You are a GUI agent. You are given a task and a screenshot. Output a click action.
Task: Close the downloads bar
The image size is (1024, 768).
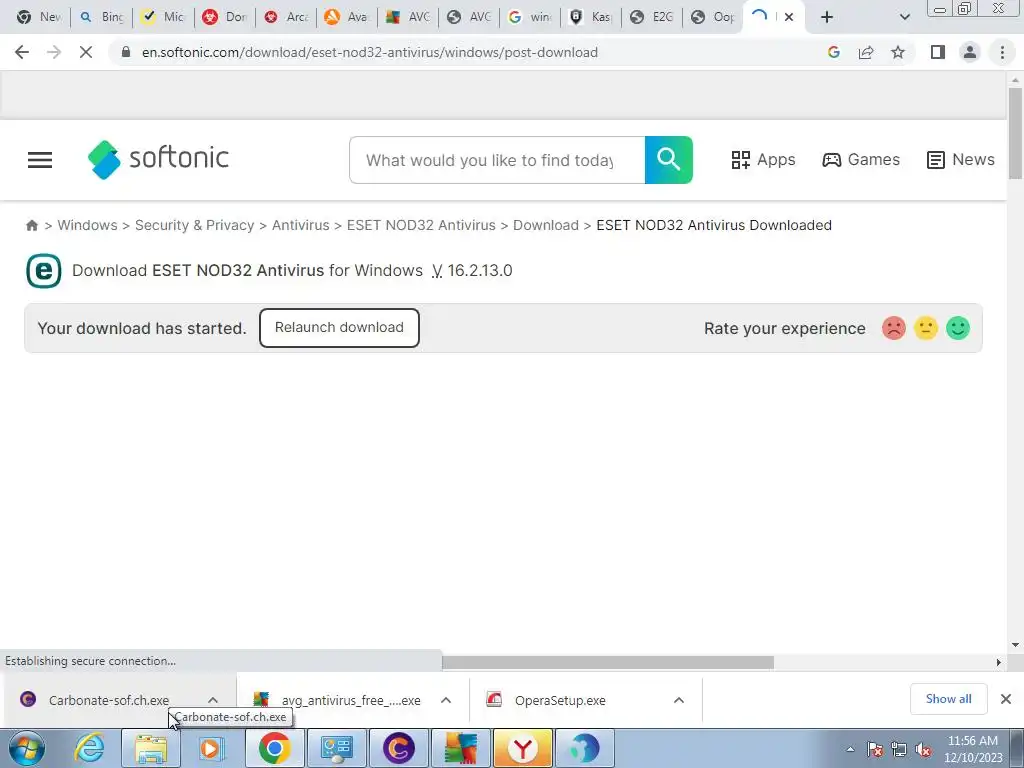(1006, 699)
